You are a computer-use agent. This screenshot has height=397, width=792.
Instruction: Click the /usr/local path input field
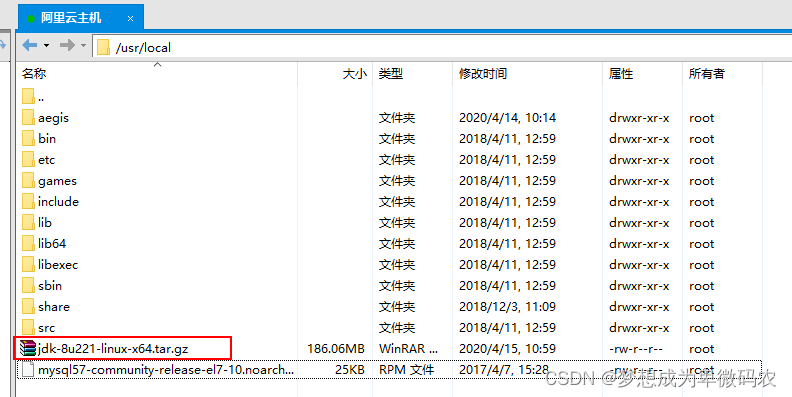pos(442,47)
